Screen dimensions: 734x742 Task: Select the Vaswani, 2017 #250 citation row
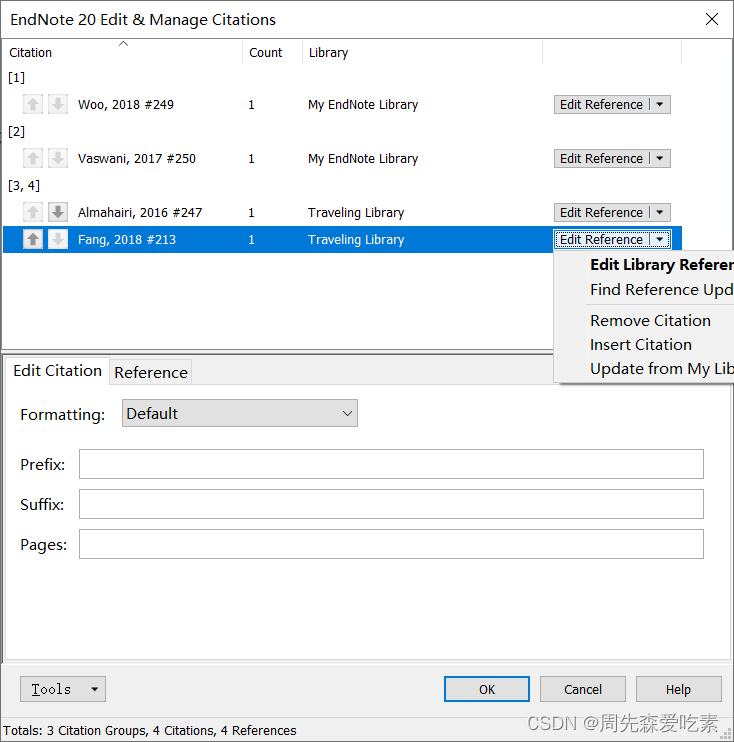click(342, 159)
